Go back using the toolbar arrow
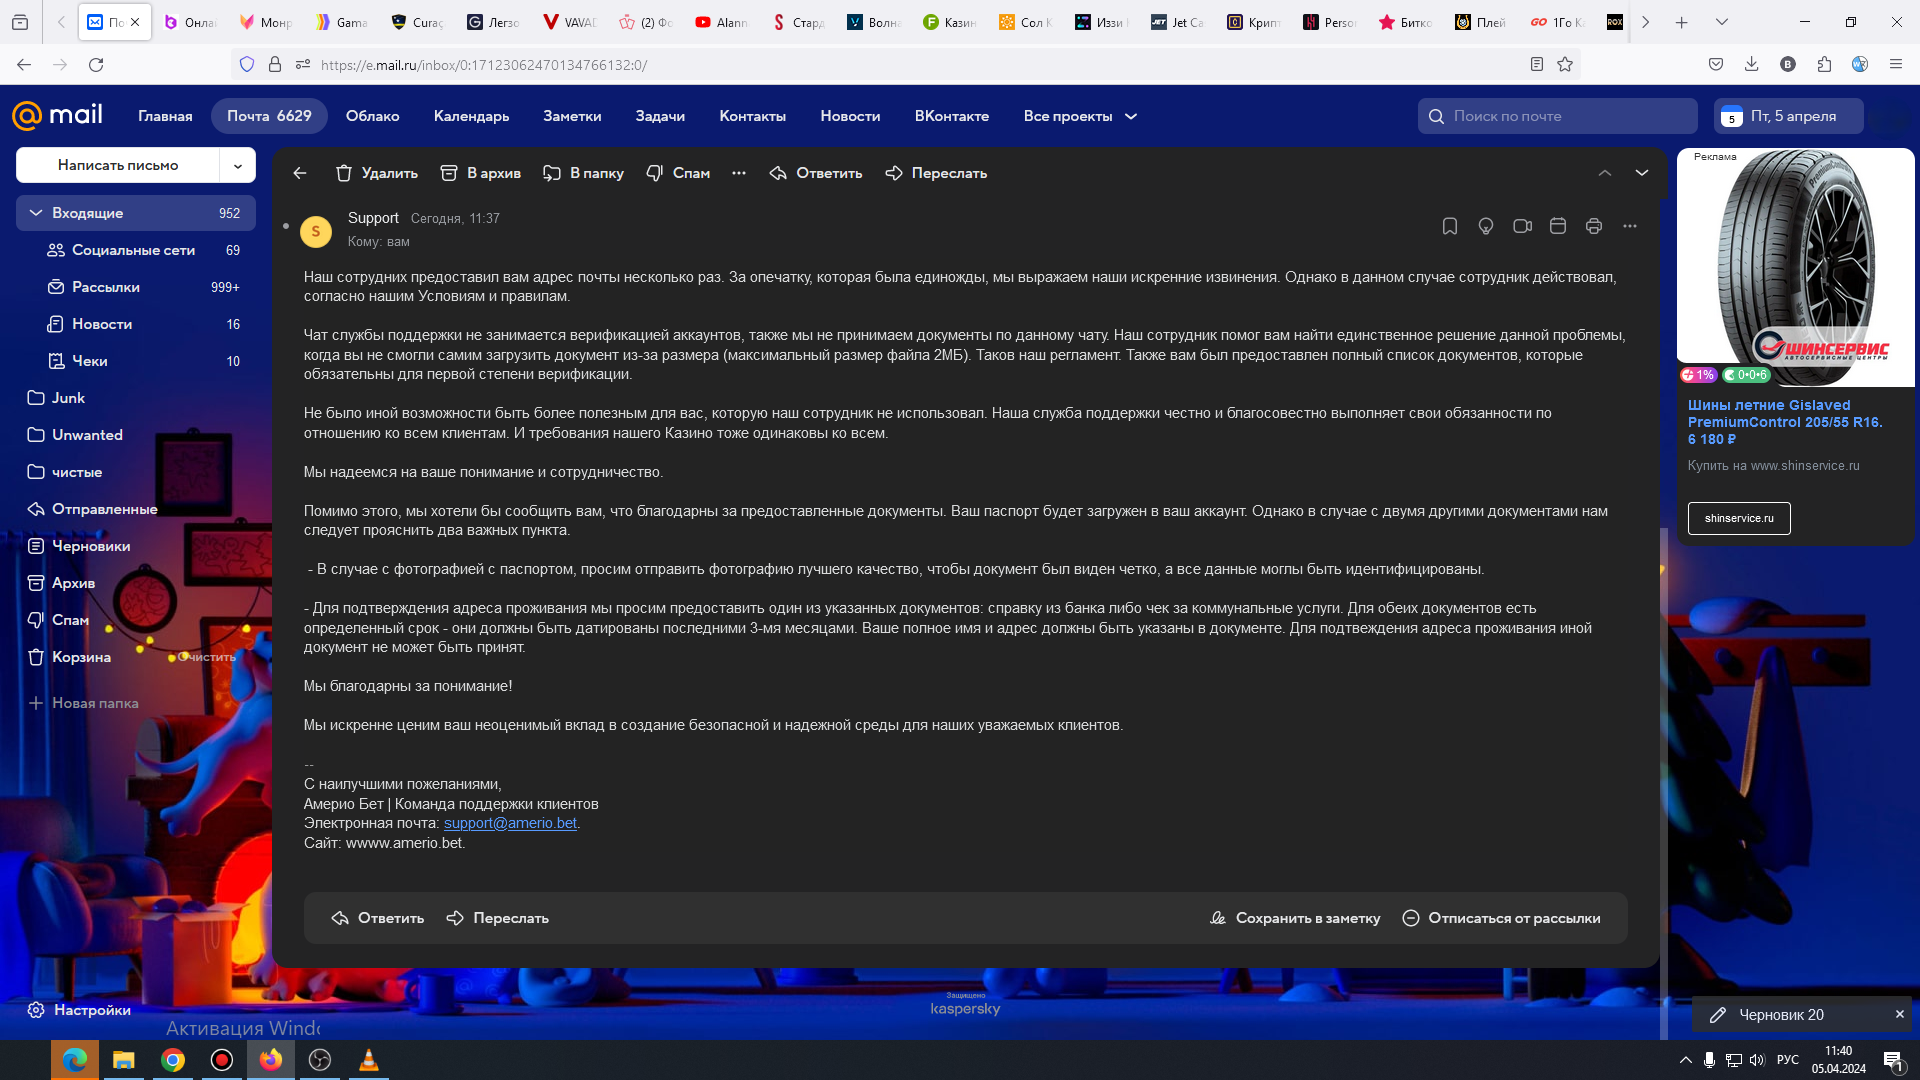Viewport: 1920px width, 1080px height. point(300,173)
